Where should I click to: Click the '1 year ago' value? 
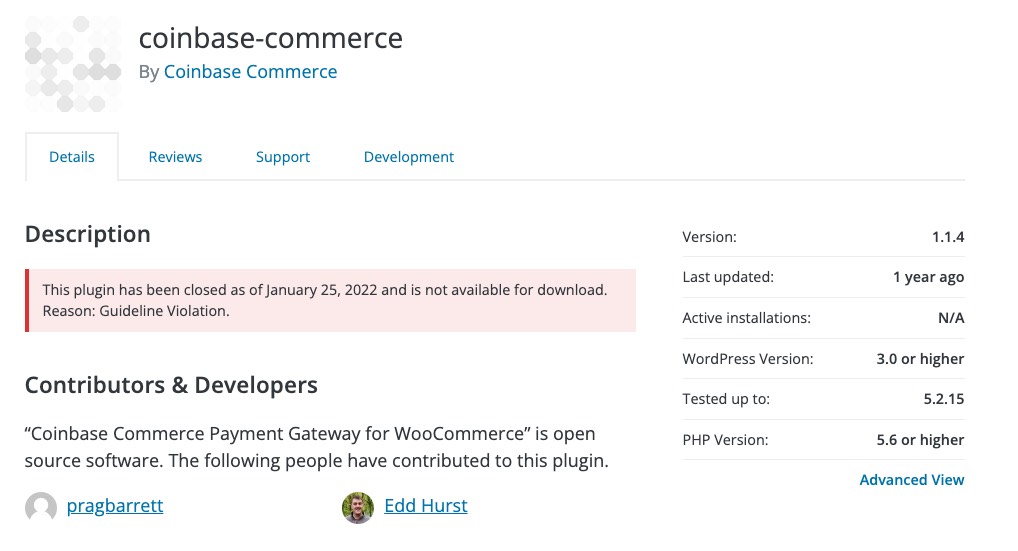point(928,277)
